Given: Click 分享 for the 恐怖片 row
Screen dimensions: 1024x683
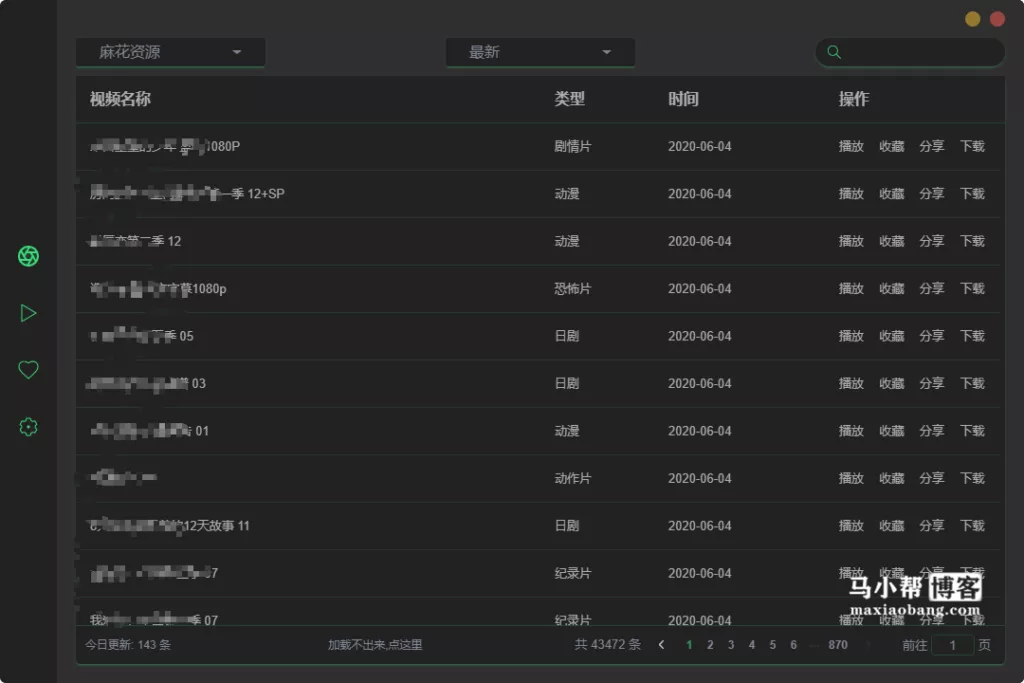Looking at the screenshot, I should tap(932, 289).
